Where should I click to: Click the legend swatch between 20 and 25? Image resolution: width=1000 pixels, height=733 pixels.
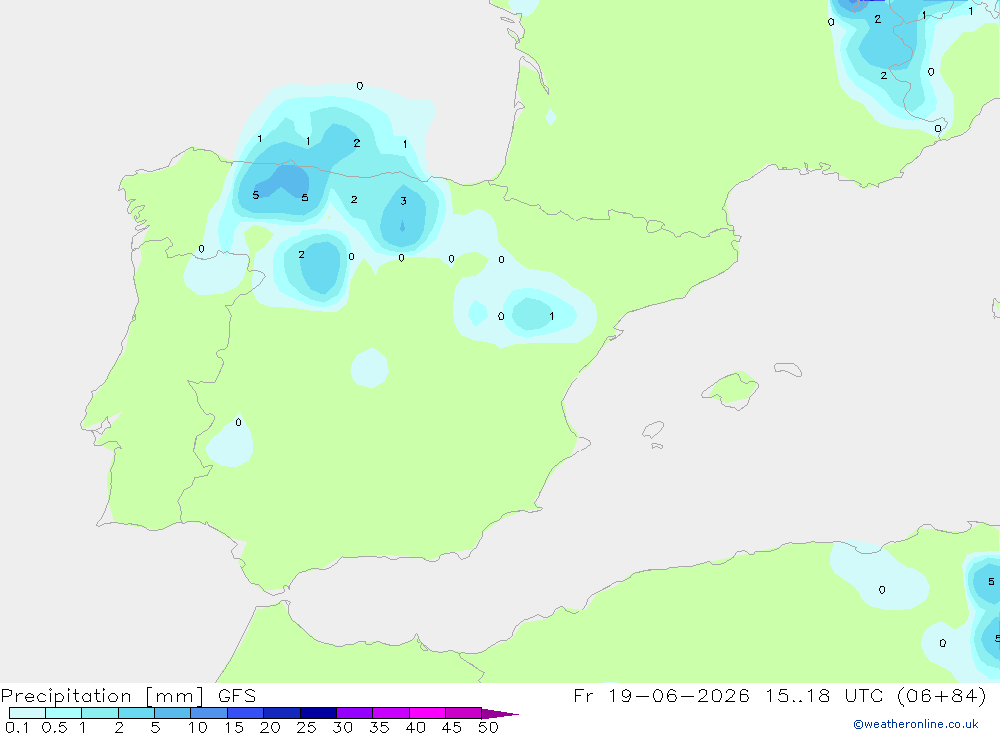tap(282, 713)
